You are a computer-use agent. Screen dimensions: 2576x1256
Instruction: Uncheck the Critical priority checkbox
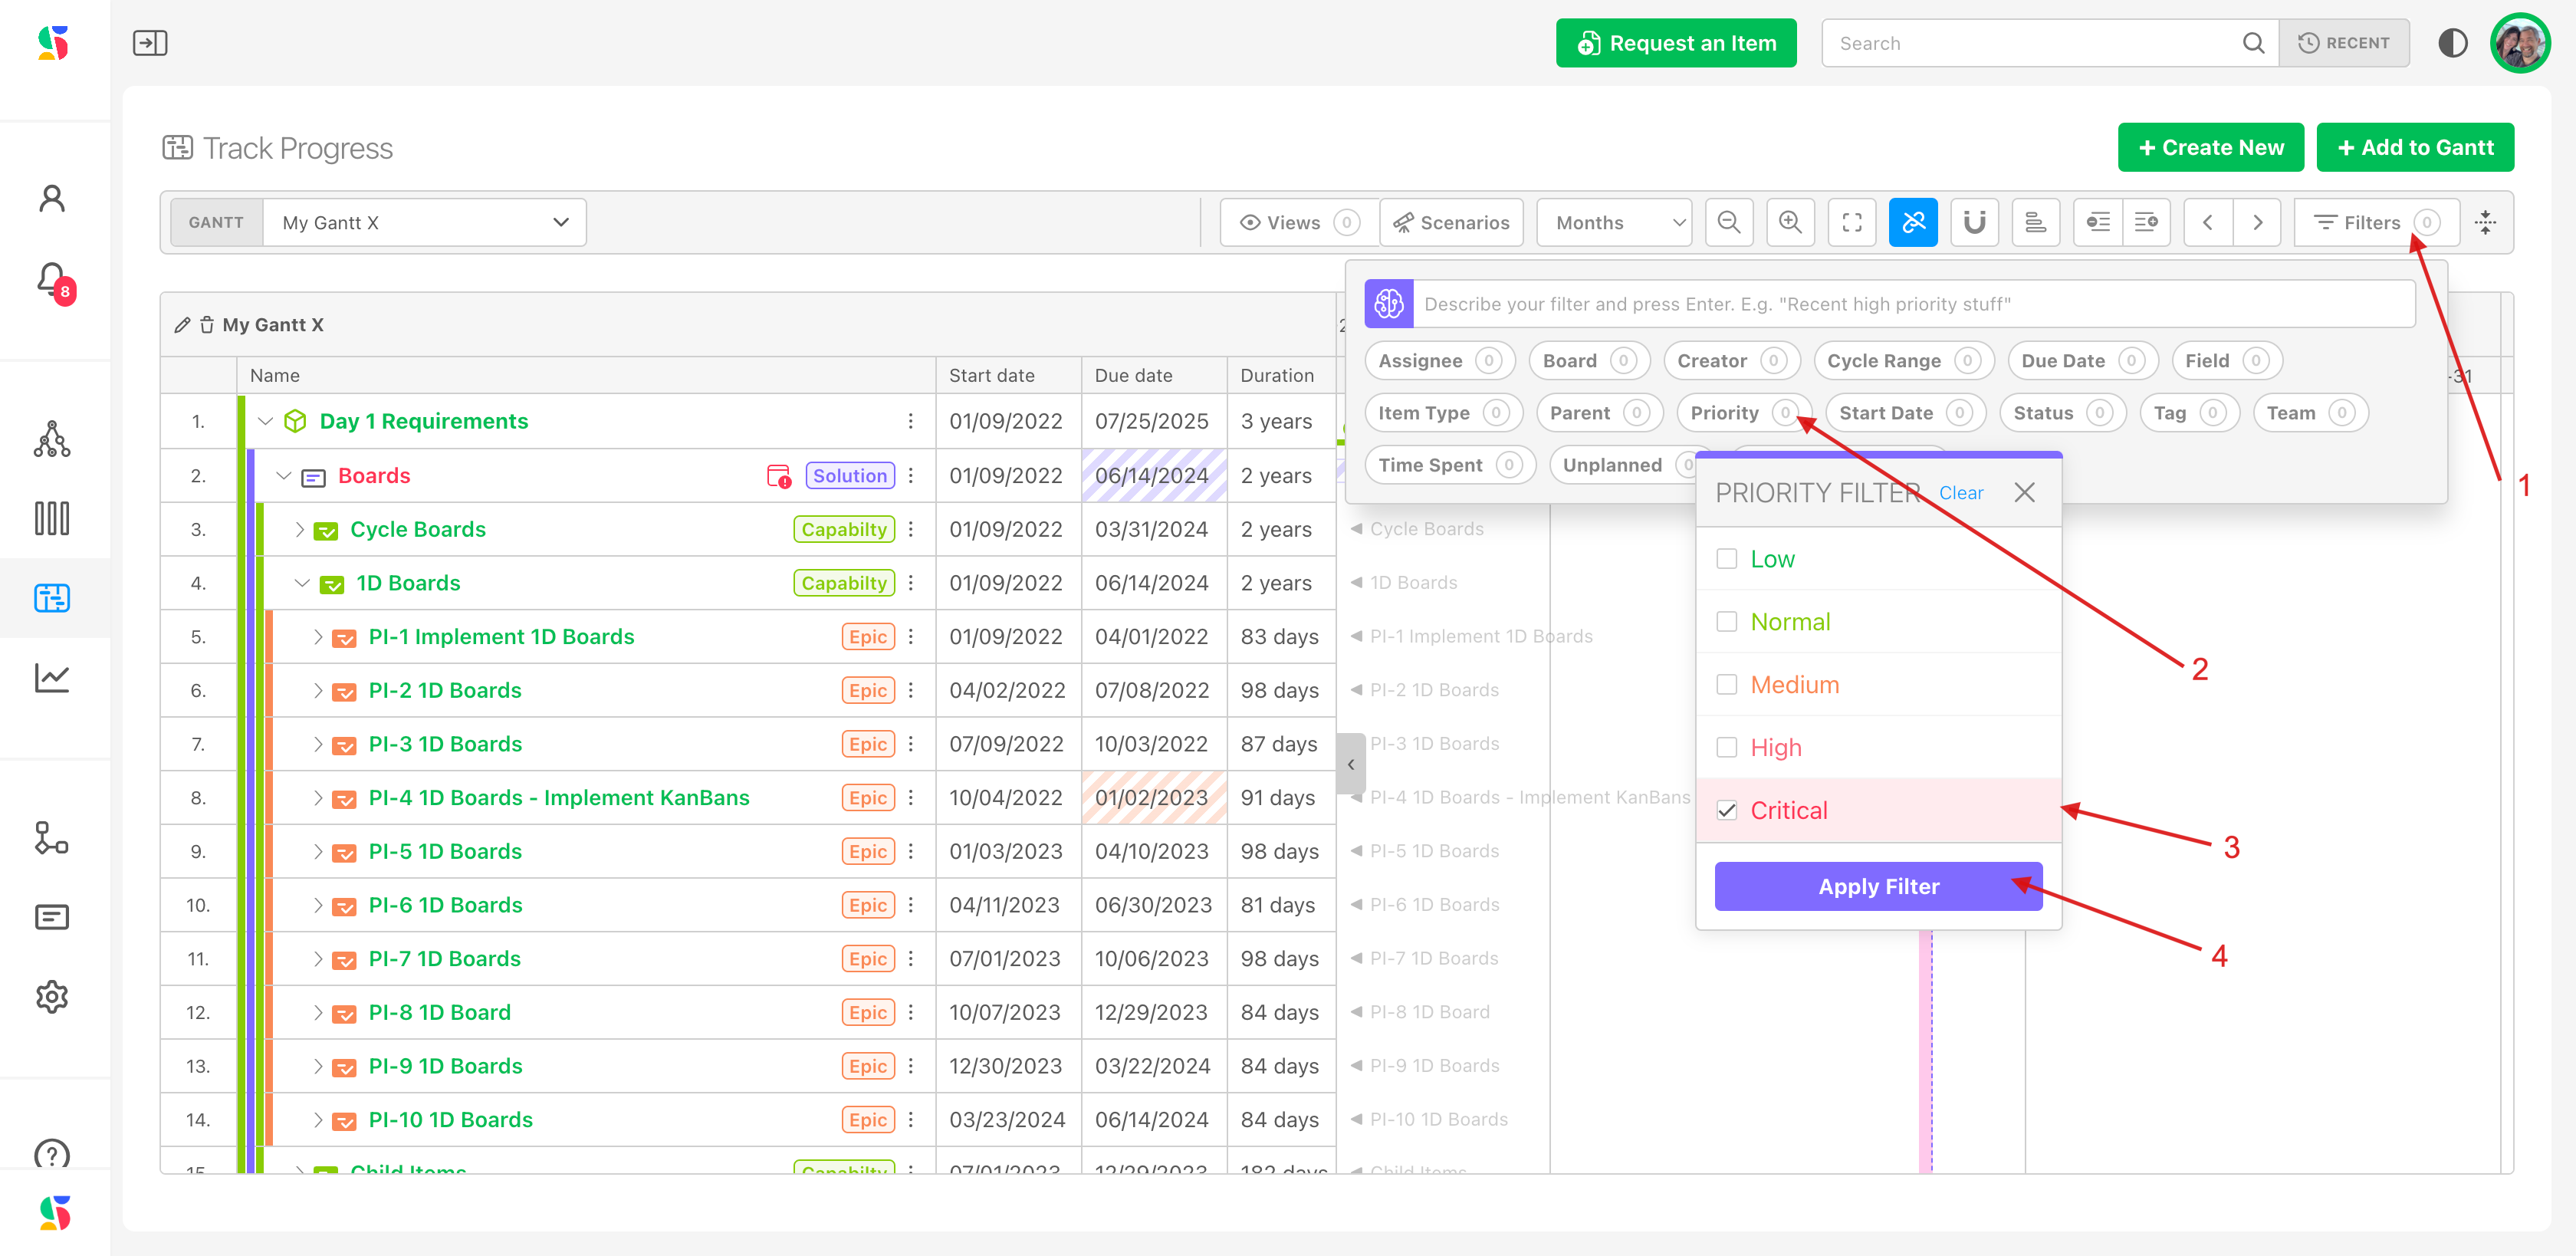[1726, 810]
